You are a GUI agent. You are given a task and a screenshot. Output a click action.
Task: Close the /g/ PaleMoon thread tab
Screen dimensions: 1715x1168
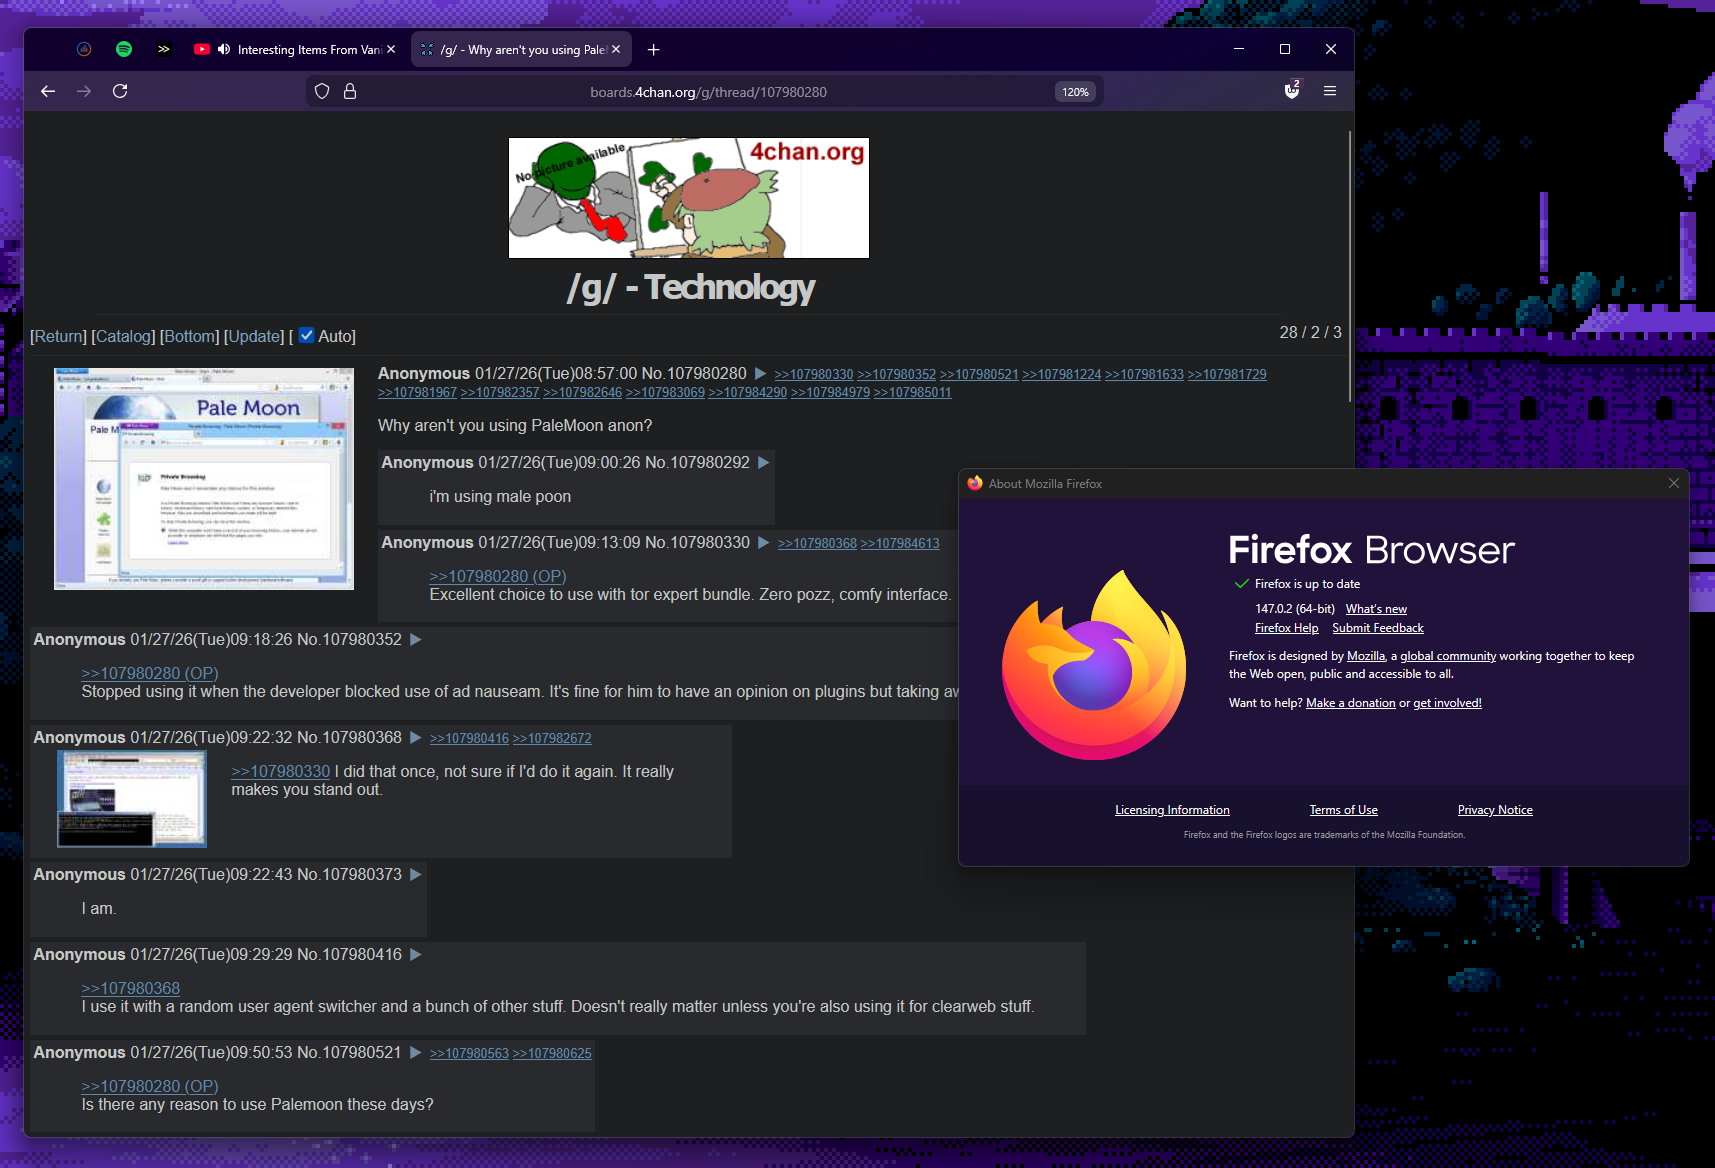(x=616, y=49)
